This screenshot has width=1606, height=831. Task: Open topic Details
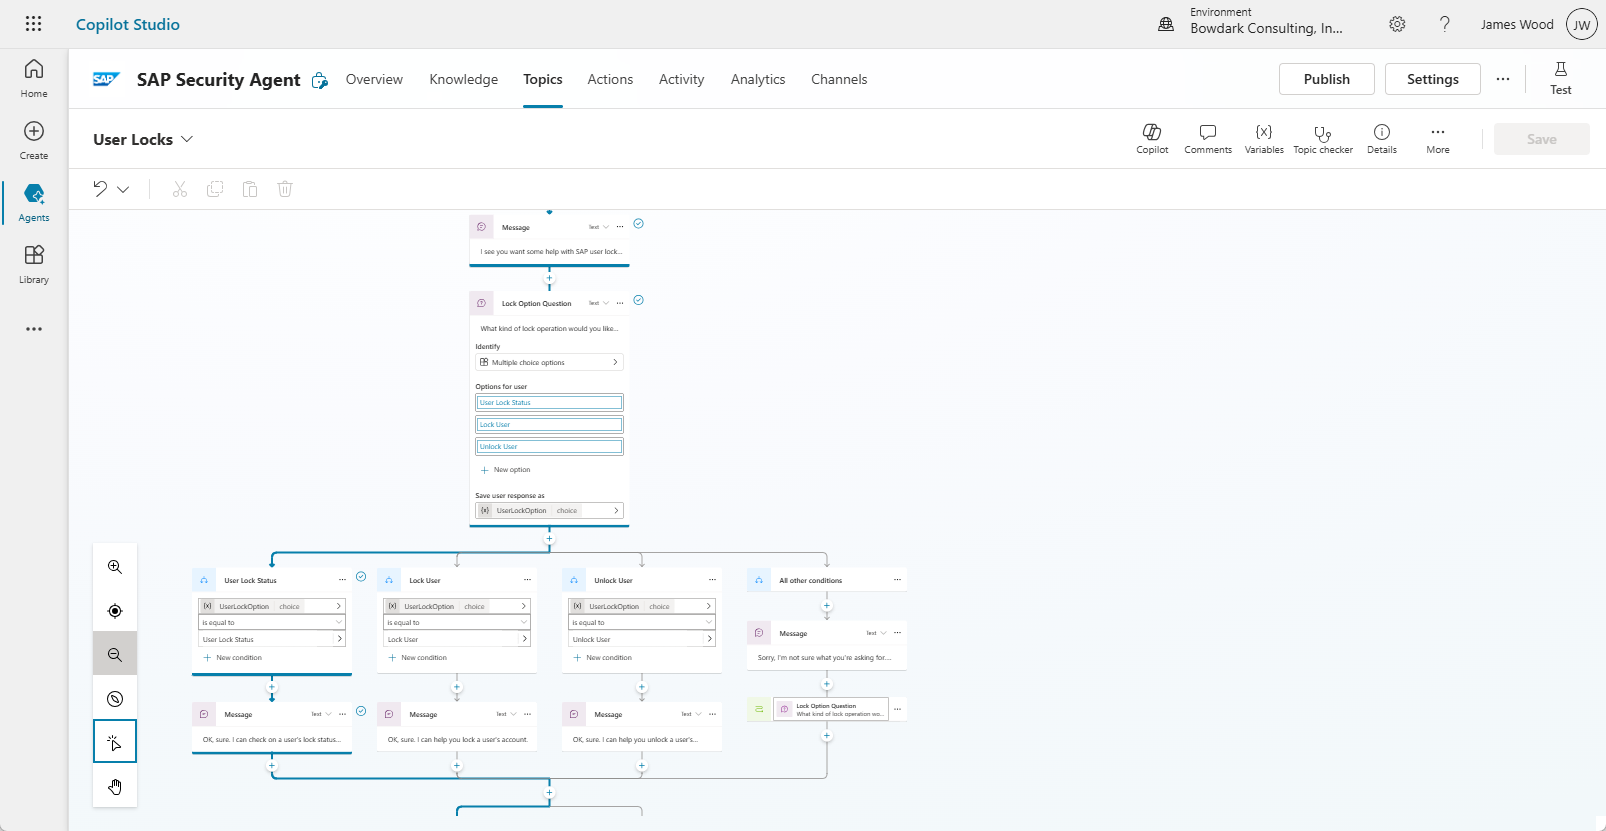tap(1382, 139)
